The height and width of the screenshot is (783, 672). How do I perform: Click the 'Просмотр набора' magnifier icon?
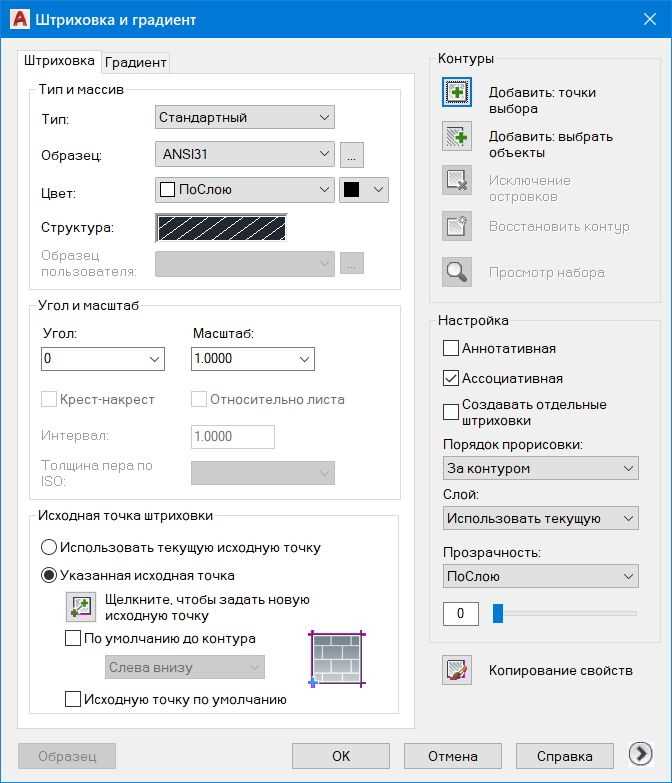pyautogui.click(x=456, y=272)
